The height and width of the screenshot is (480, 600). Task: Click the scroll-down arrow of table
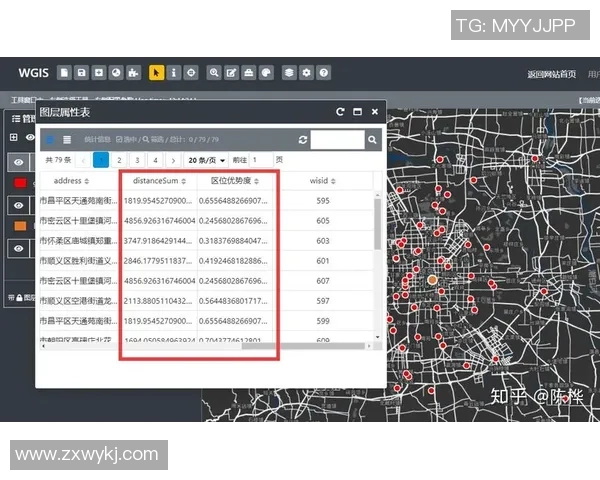378,337
